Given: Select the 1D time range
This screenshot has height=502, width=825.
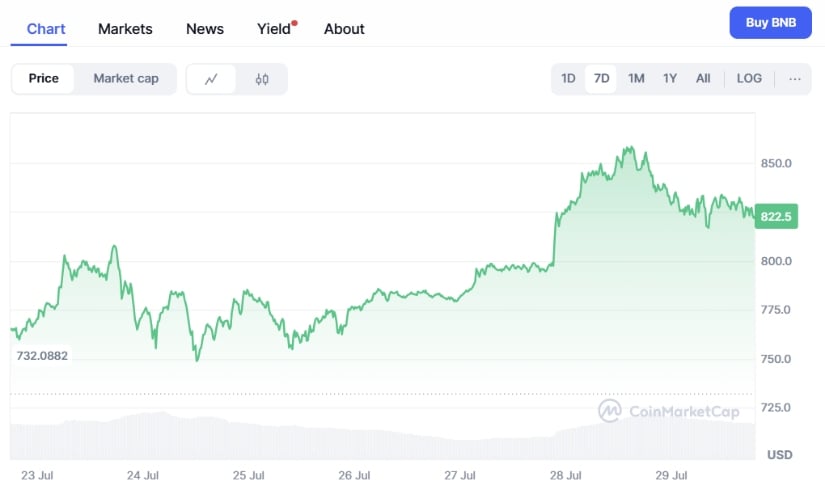Looking at the screenshot, I should tap(568, 79).
